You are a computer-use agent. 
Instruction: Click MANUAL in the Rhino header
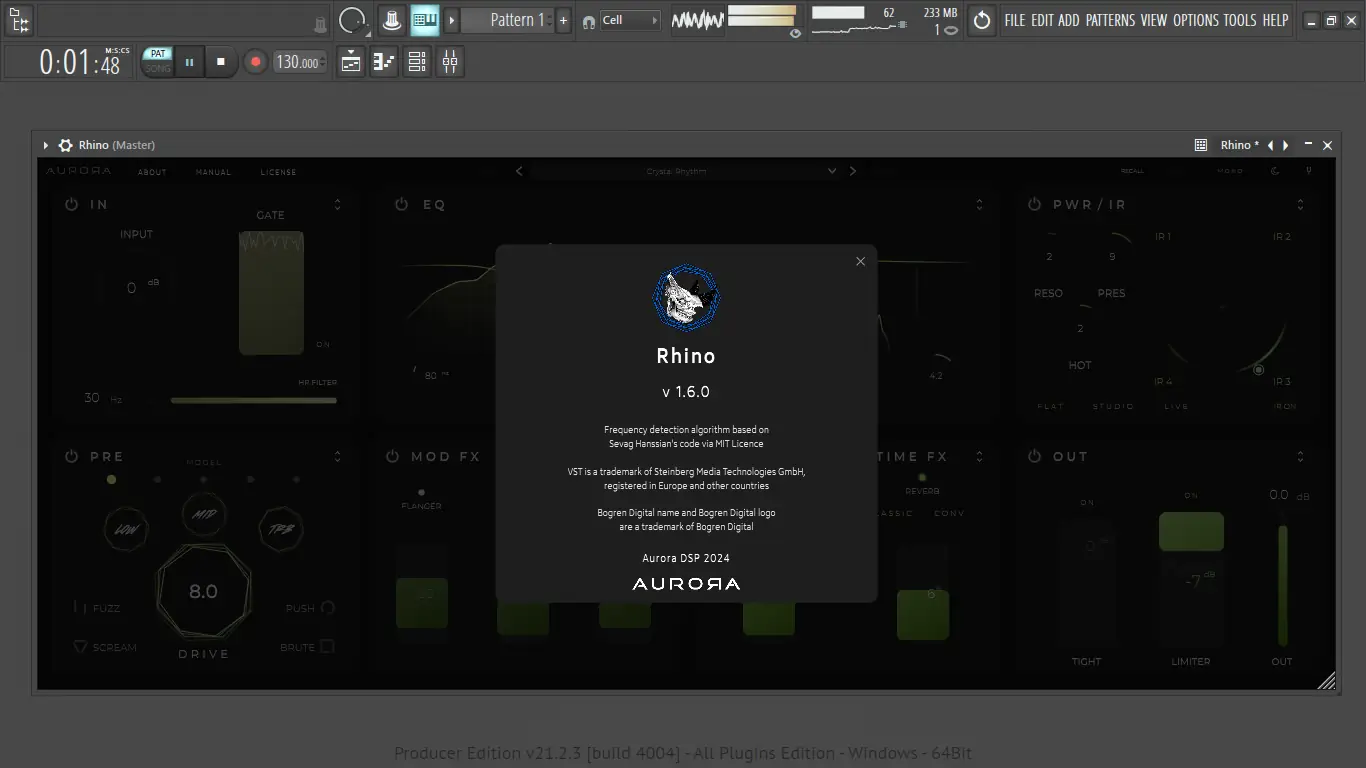coord(213,172)
